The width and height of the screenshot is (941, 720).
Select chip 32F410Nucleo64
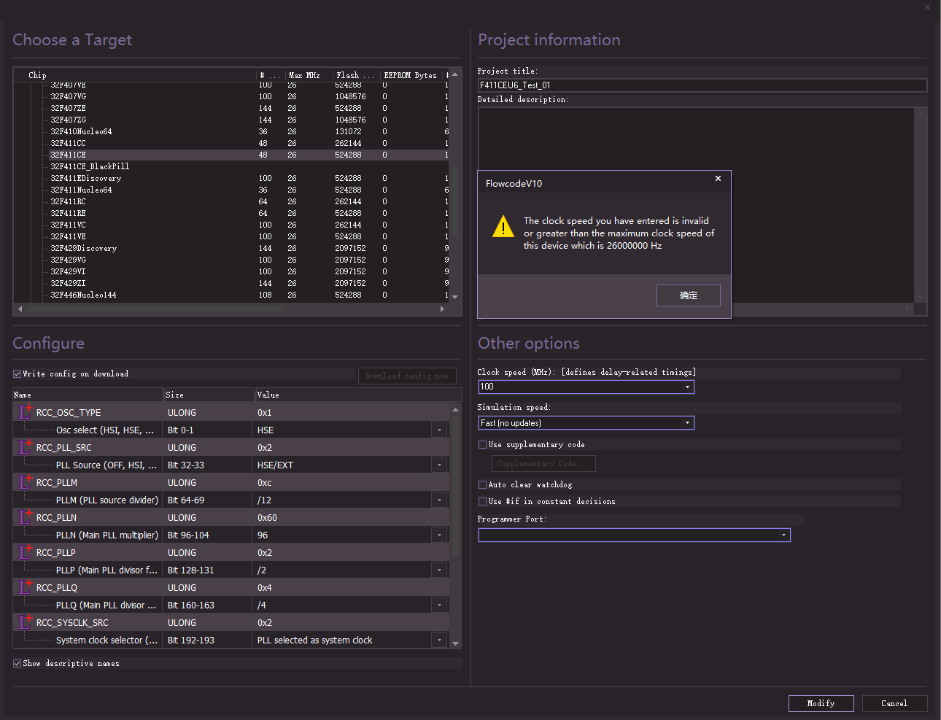coord(81,131)
